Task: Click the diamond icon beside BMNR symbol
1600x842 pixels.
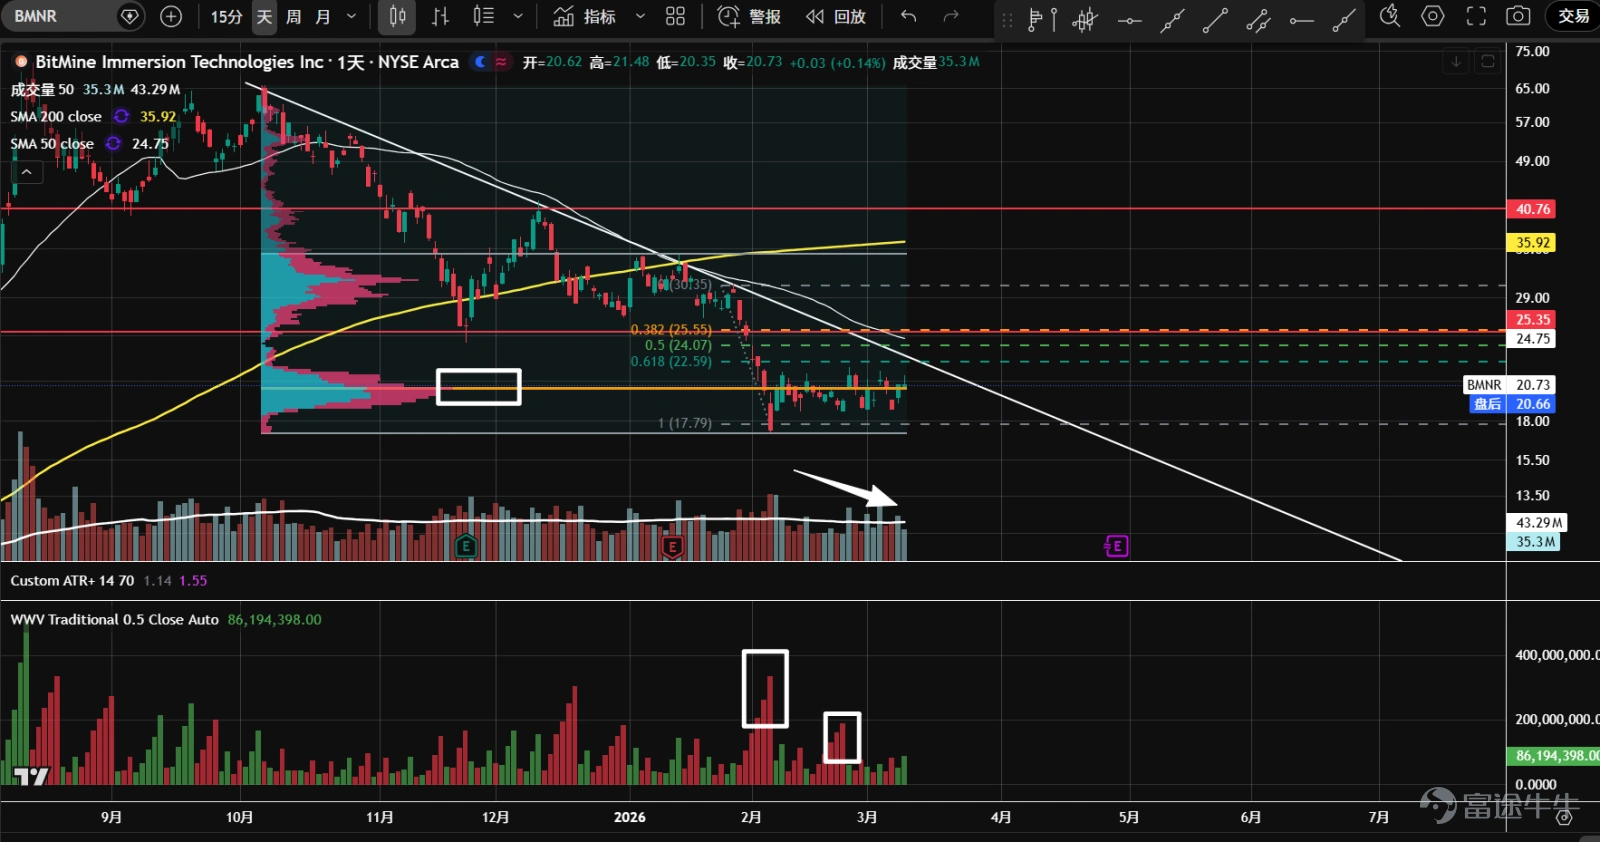Action: (x=130, y=16)
